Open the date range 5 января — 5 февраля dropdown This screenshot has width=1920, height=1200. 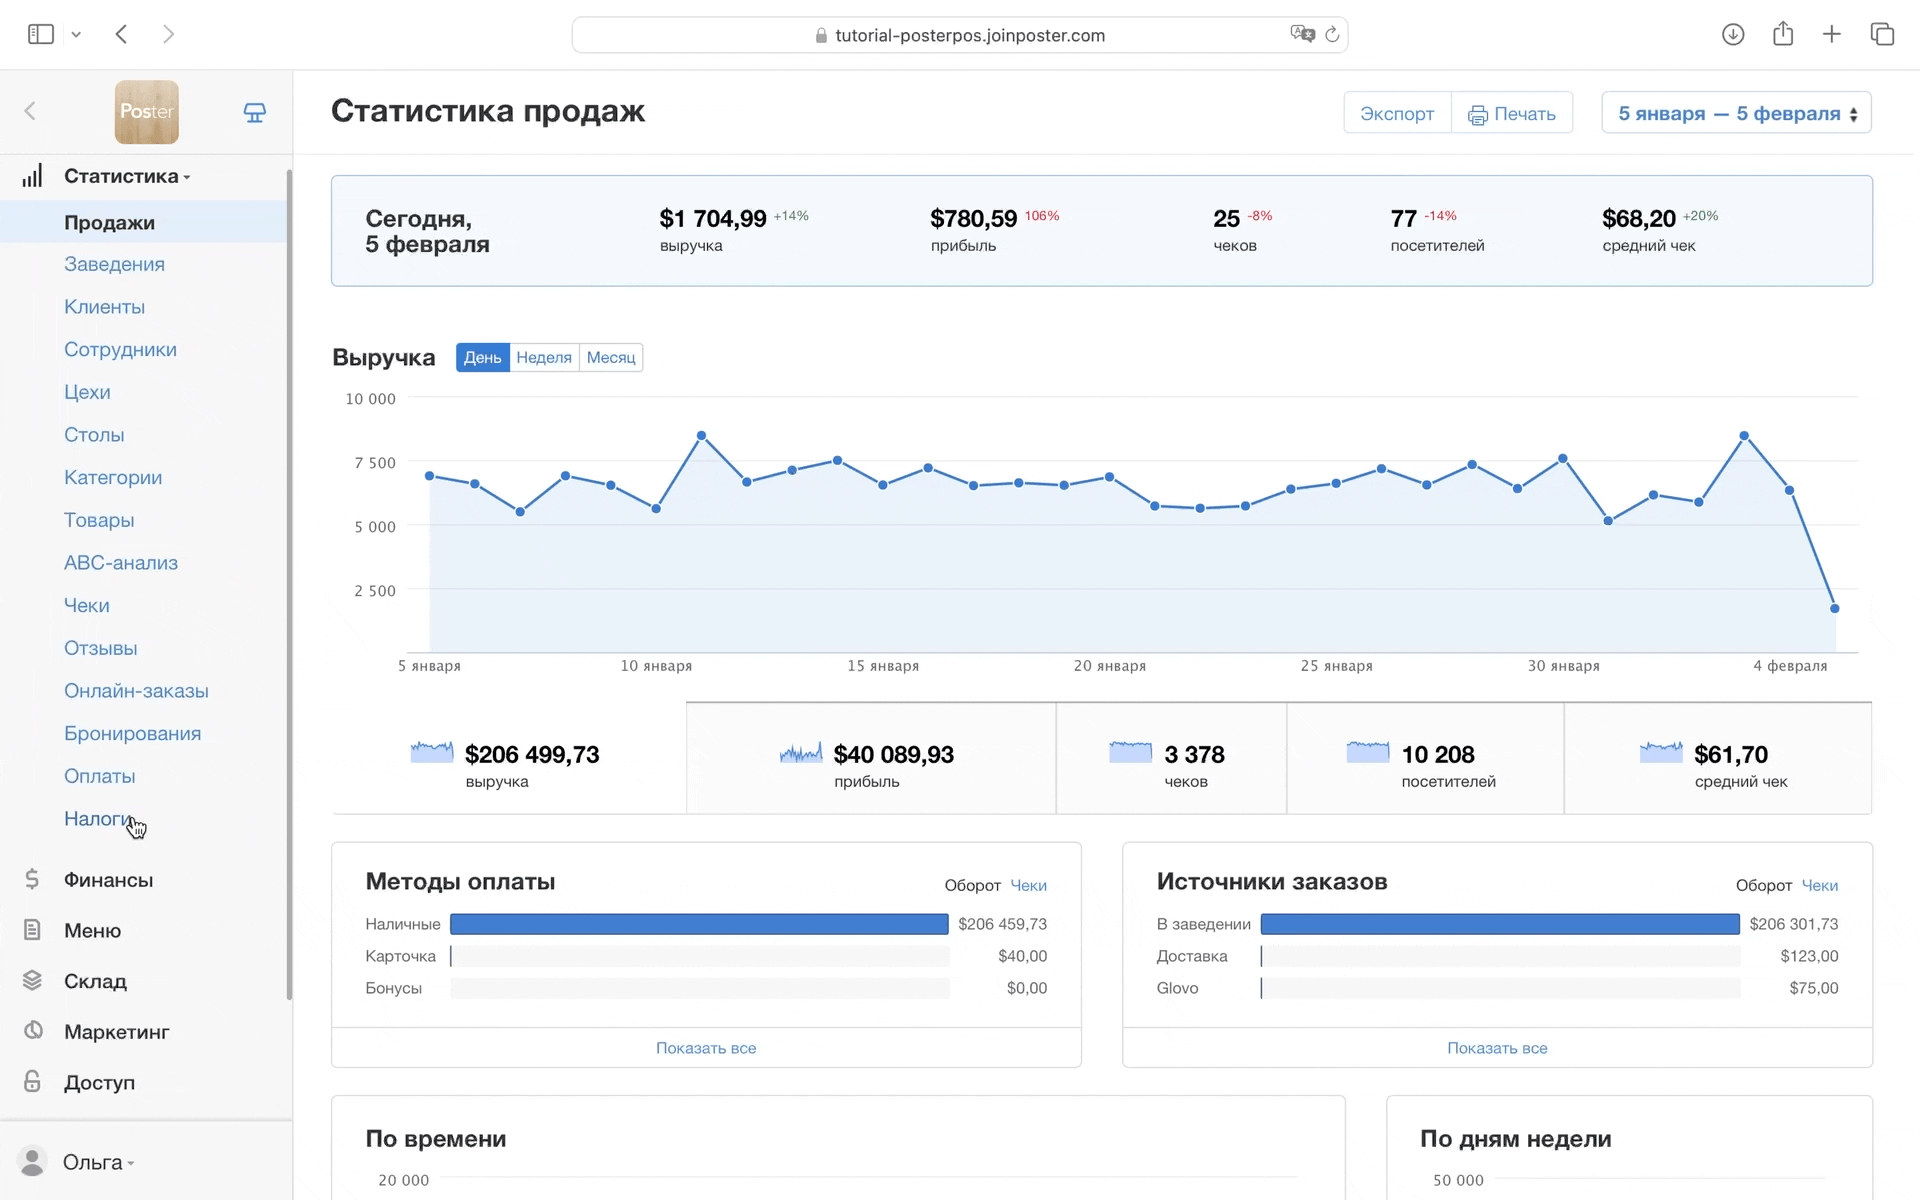(x=1736, y=113)
